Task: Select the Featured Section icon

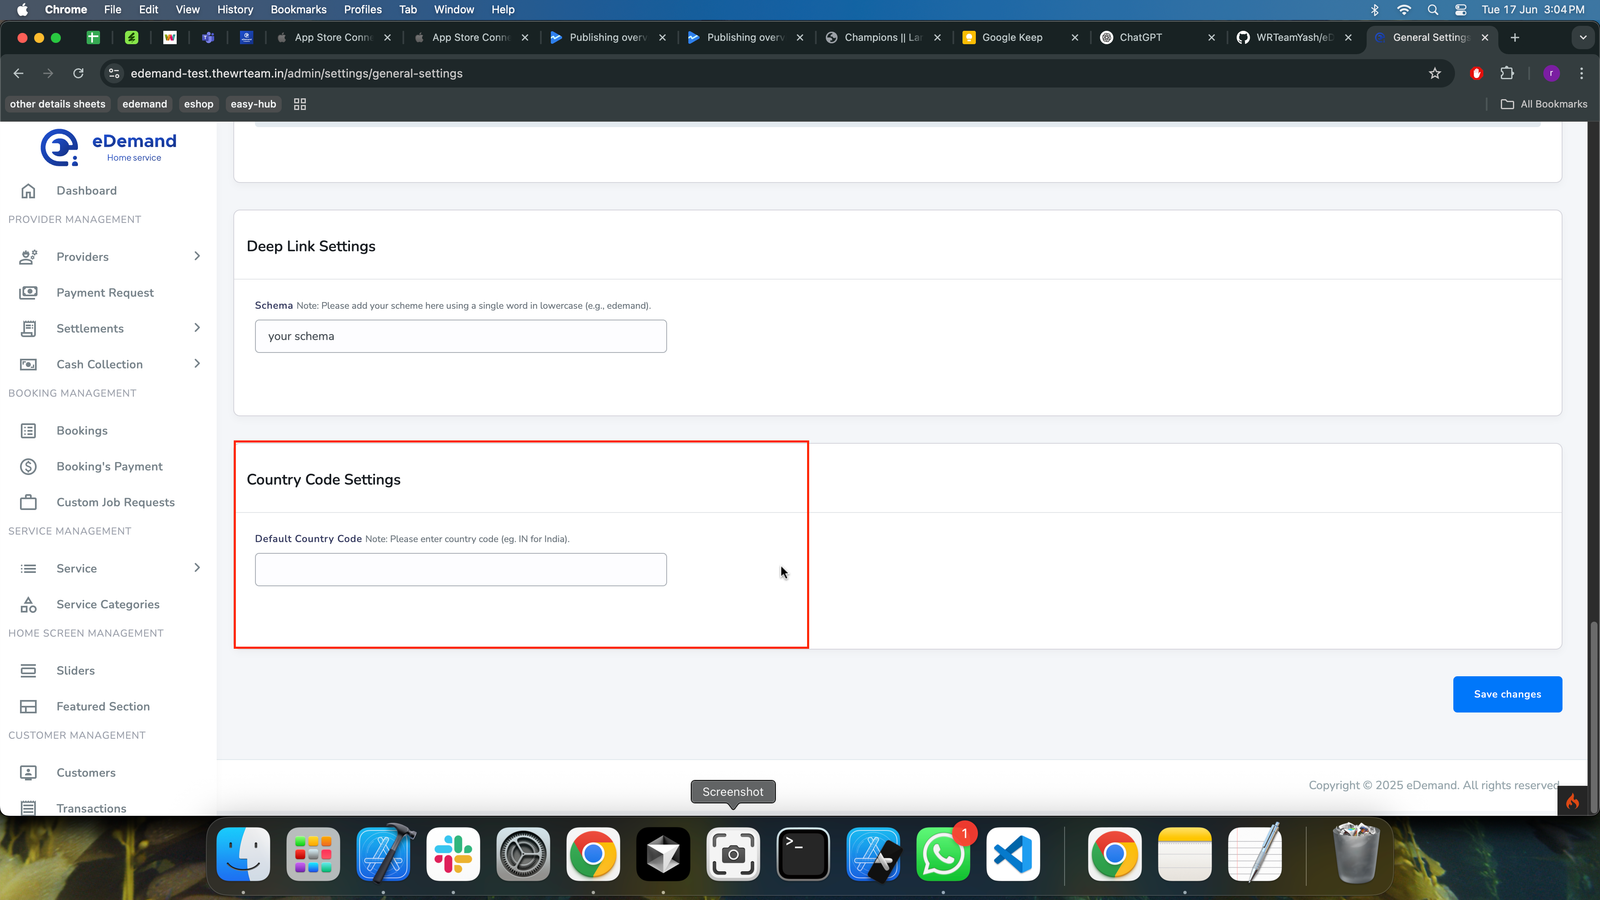Action: click(x=28, y=706)
